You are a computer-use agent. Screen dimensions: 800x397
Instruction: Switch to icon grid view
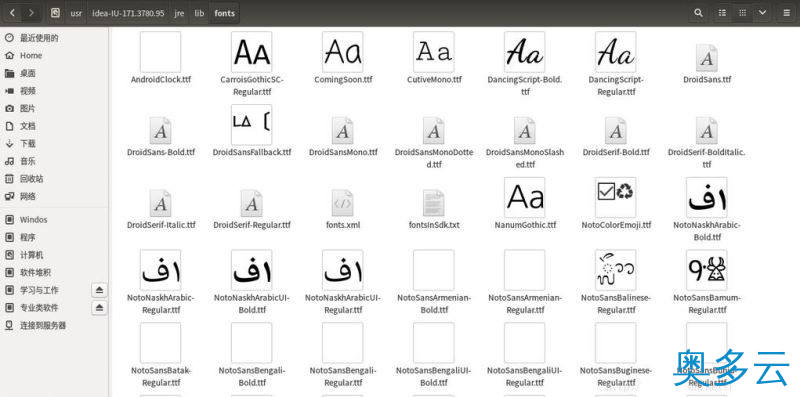click(742, 13)
